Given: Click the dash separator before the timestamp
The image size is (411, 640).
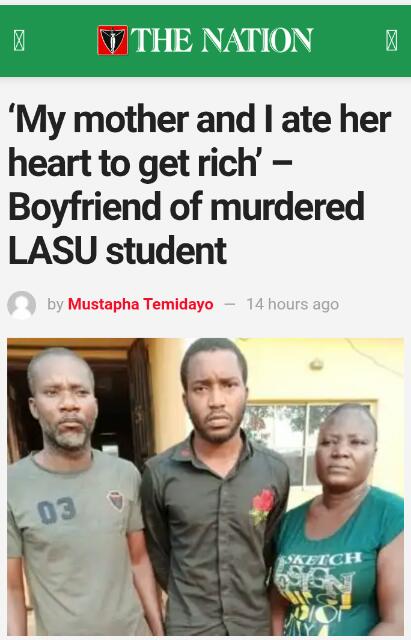Looking at the screenshot, I should pyautogui.click(x=230, y=304).
